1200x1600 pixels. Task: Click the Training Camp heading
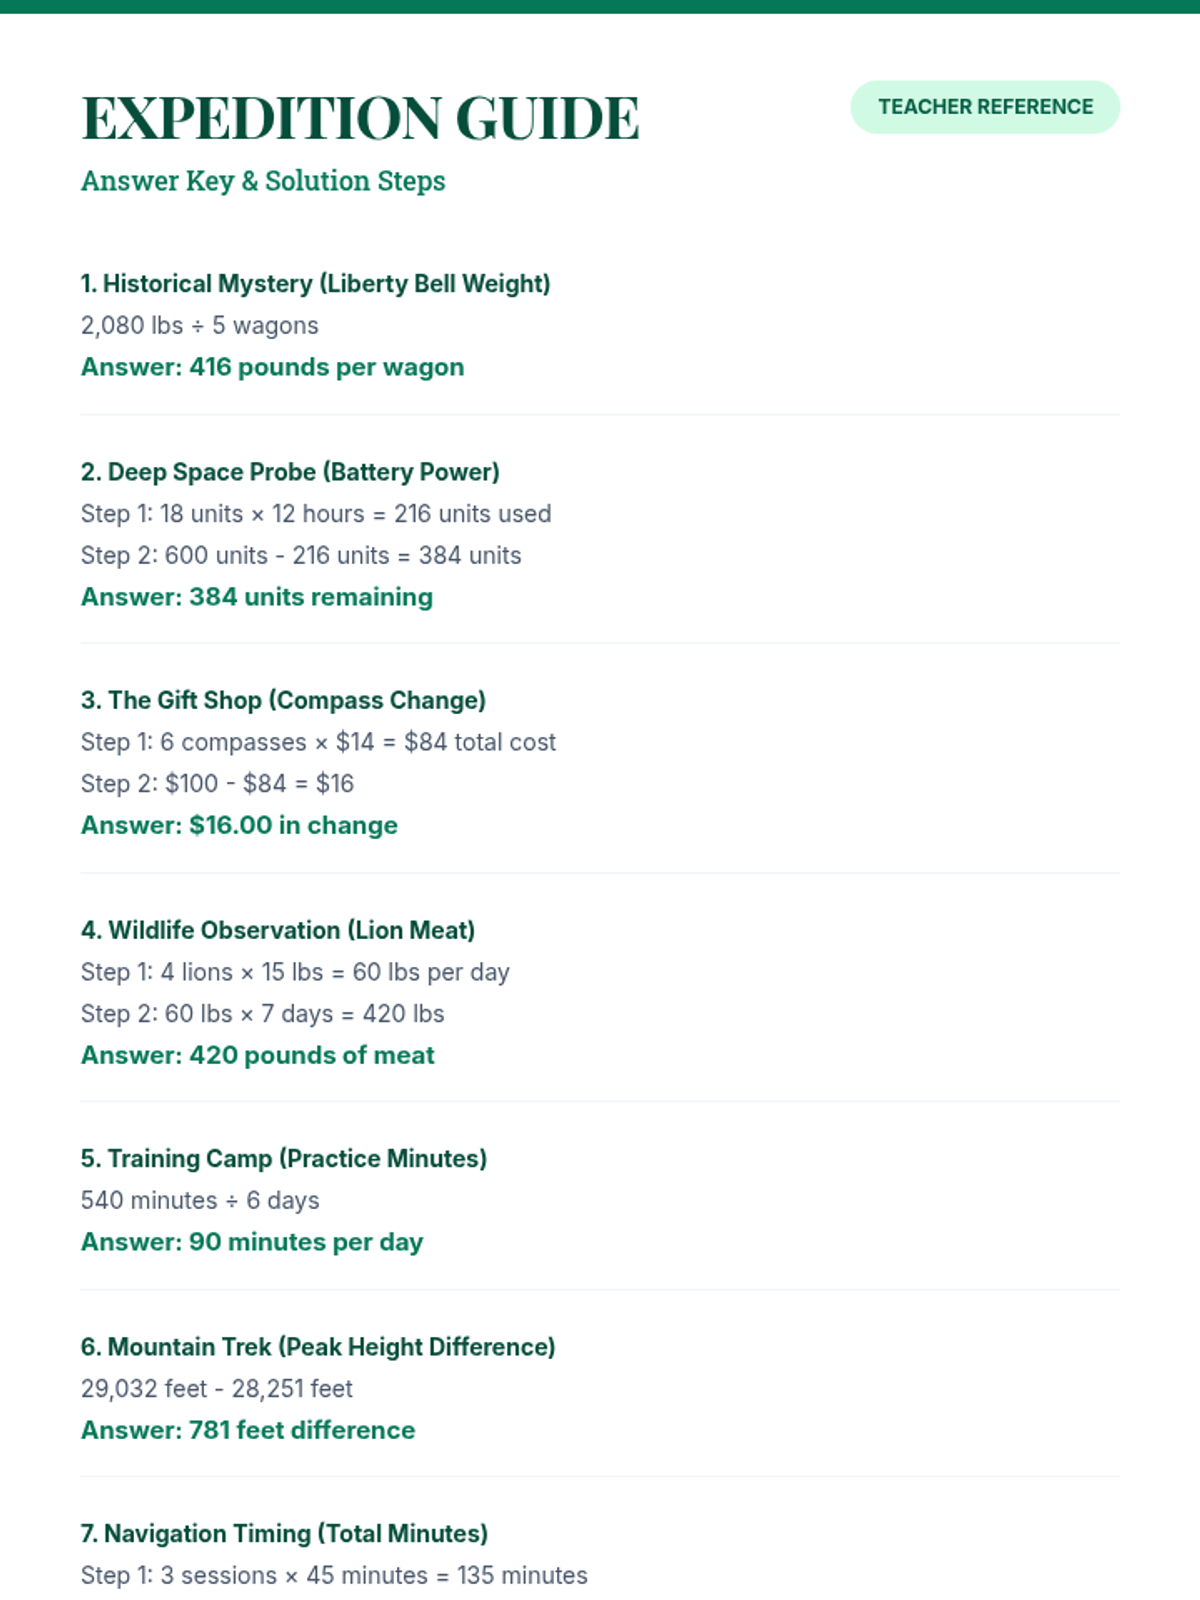click(x=283, y=1158)
